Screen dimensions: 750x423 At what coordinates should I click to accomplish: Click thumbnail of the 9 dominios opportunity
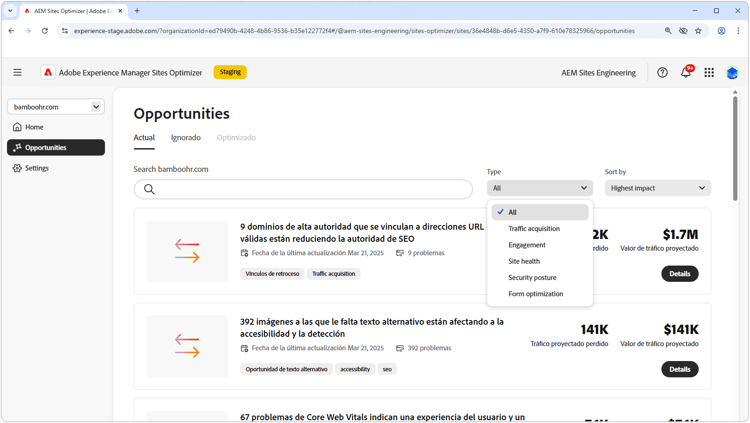pyautogui.click(x=187, y=251)
